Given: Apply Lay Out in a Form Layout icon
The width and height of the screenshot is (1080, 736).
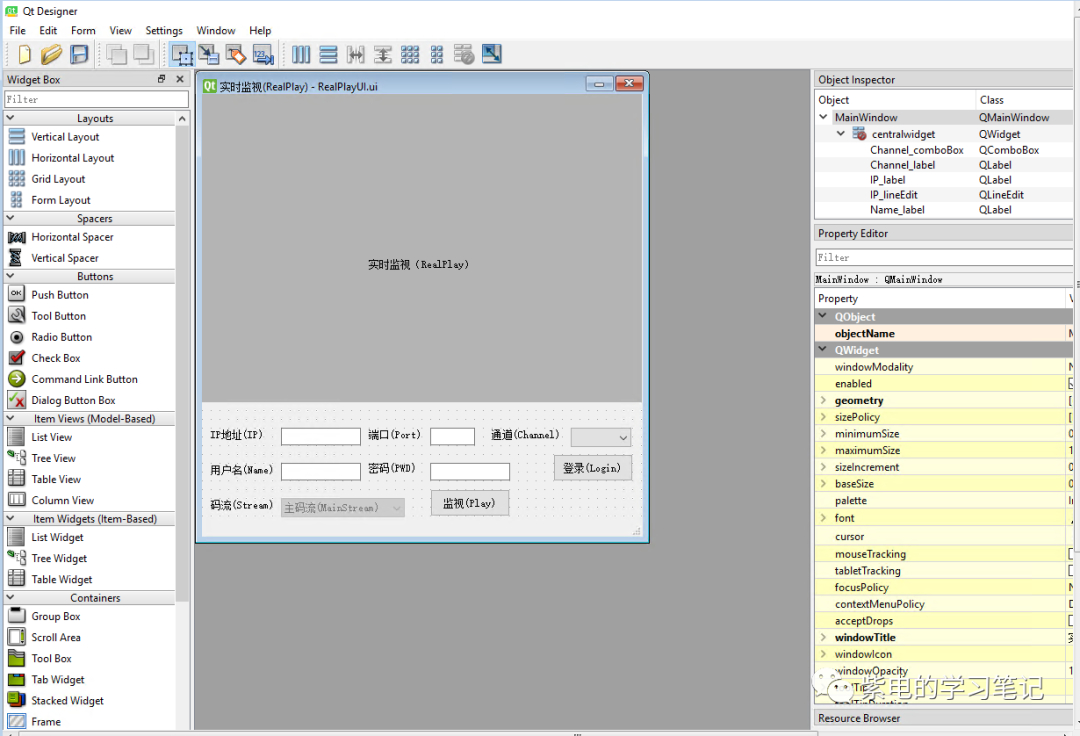Looking at the screenshot, I should tap(437, 54).
